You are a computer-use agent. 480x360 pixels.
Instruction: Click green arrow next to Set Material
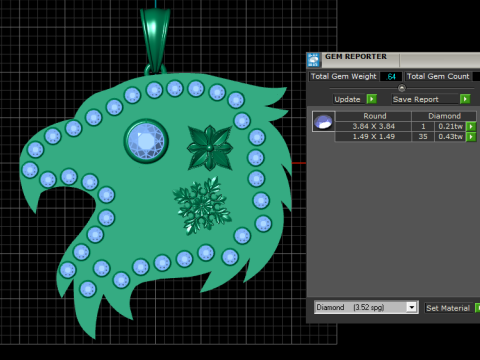(x=477, y=308)
